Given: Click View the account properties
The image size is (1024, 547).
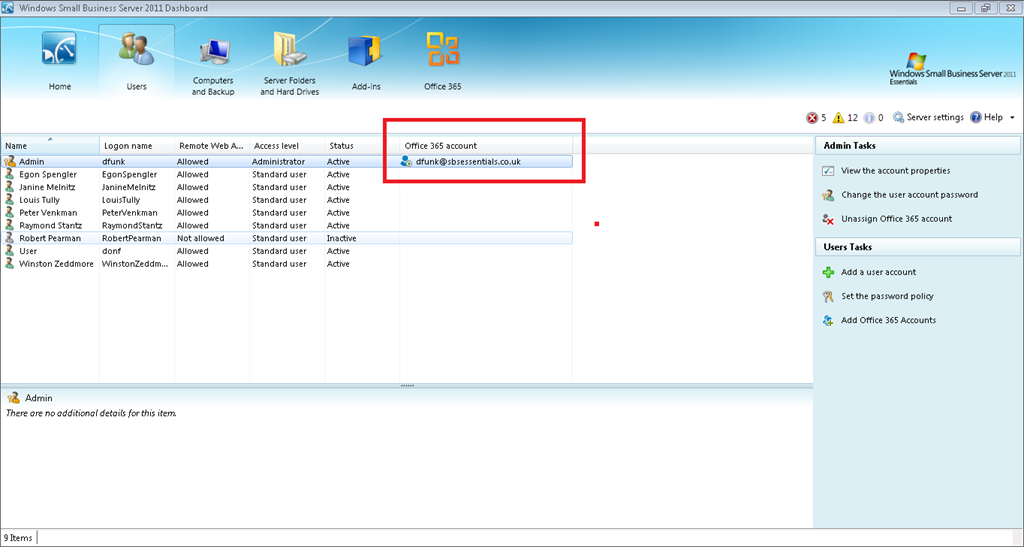Looking at the screenshot, I should click(895, 171).
